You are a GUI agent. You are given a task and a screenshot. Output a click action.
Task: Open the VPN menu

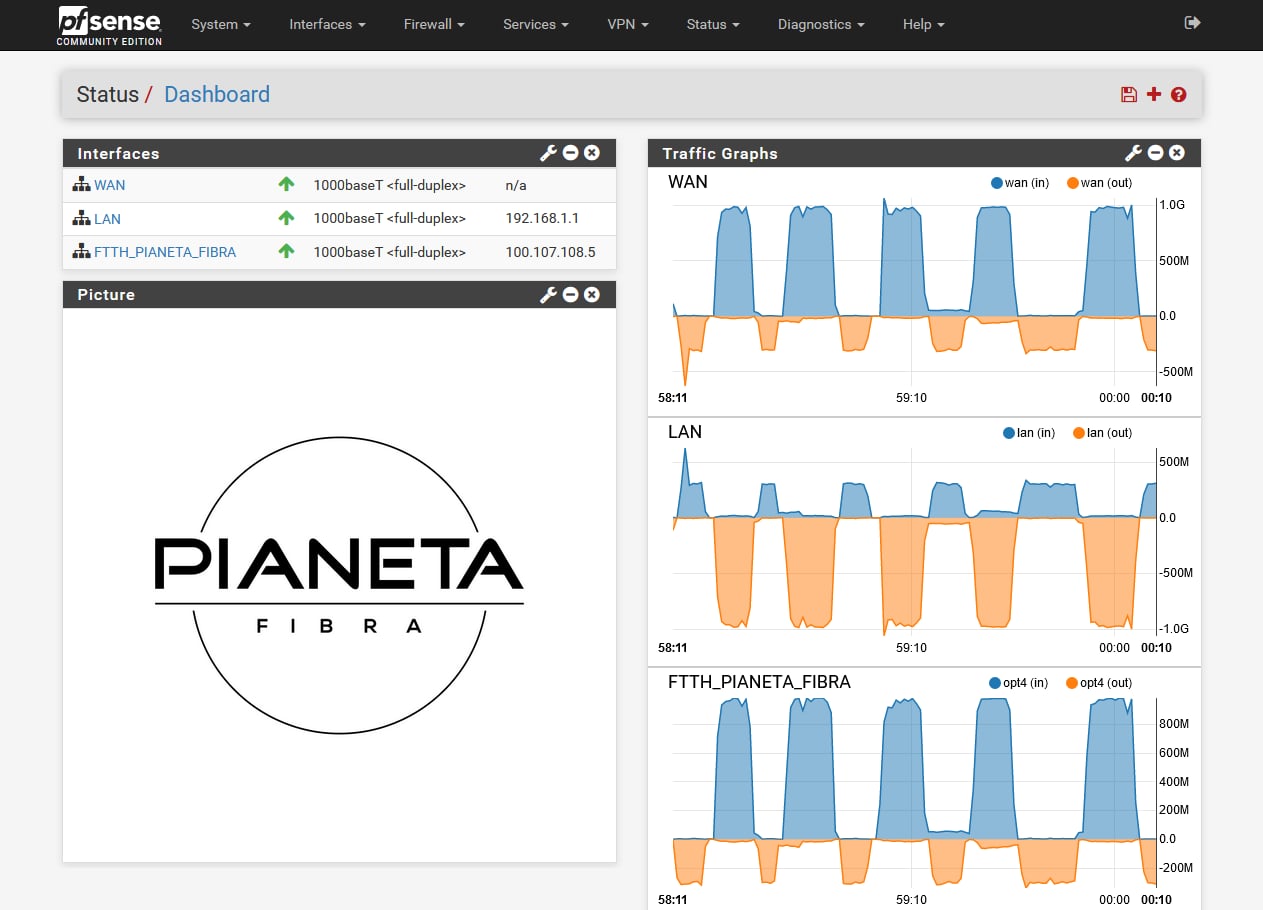[628, 24]
